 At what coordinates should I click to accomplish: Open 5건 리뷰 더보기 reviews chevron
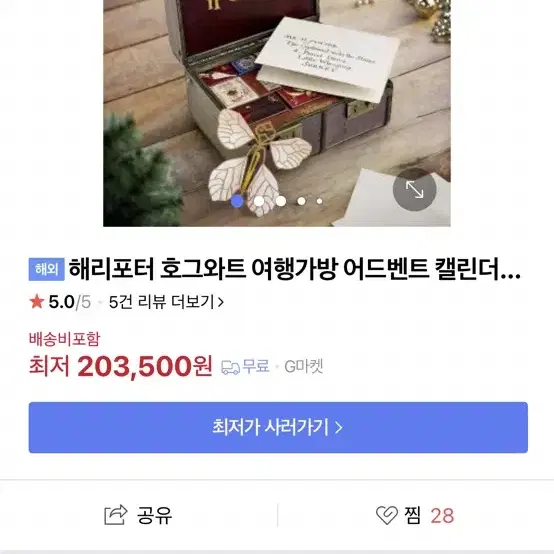point(221,302)
